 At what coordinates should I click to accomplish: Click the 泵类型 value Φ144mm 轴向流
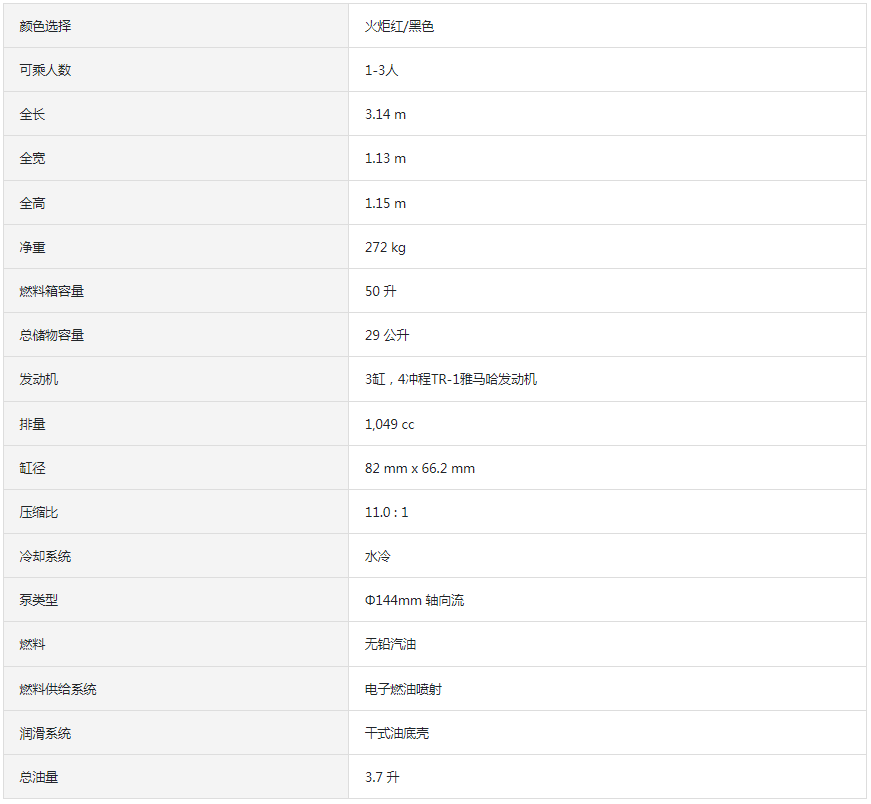coord(414,600)
